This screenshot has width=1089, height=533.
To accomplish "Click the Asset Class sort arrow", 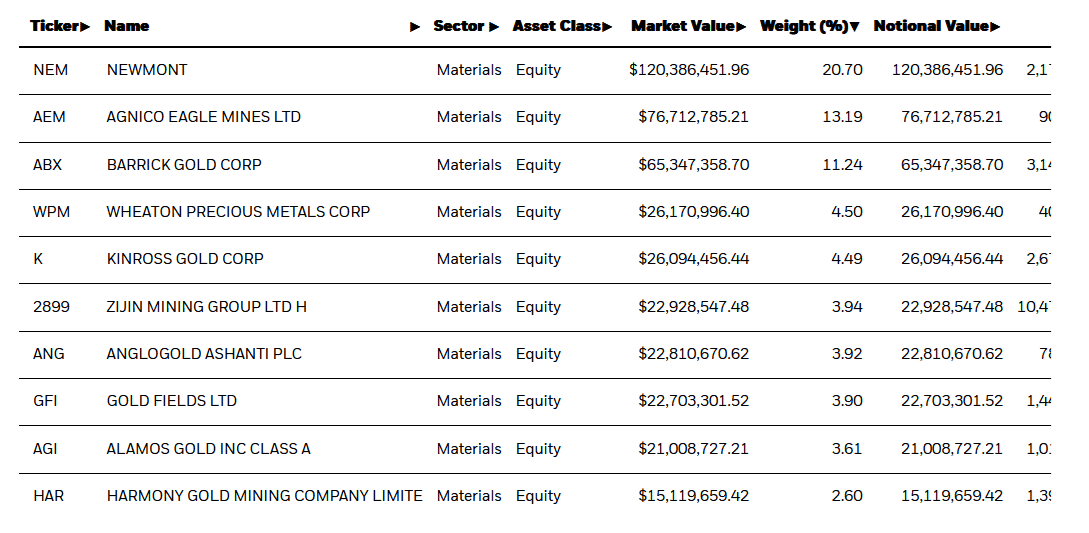I will (x=607, y=27).
